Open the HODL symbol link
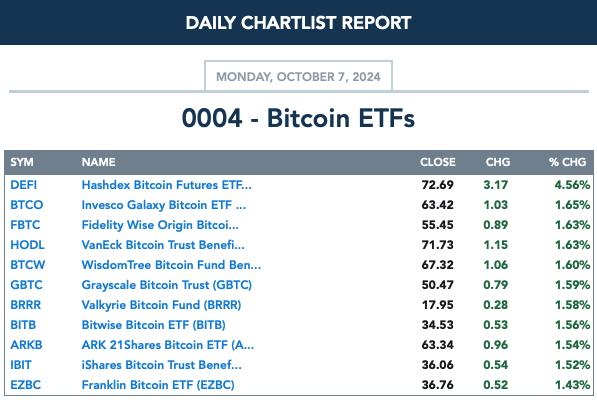The width and height of the screenshot is (597, 400). [27, 245]
